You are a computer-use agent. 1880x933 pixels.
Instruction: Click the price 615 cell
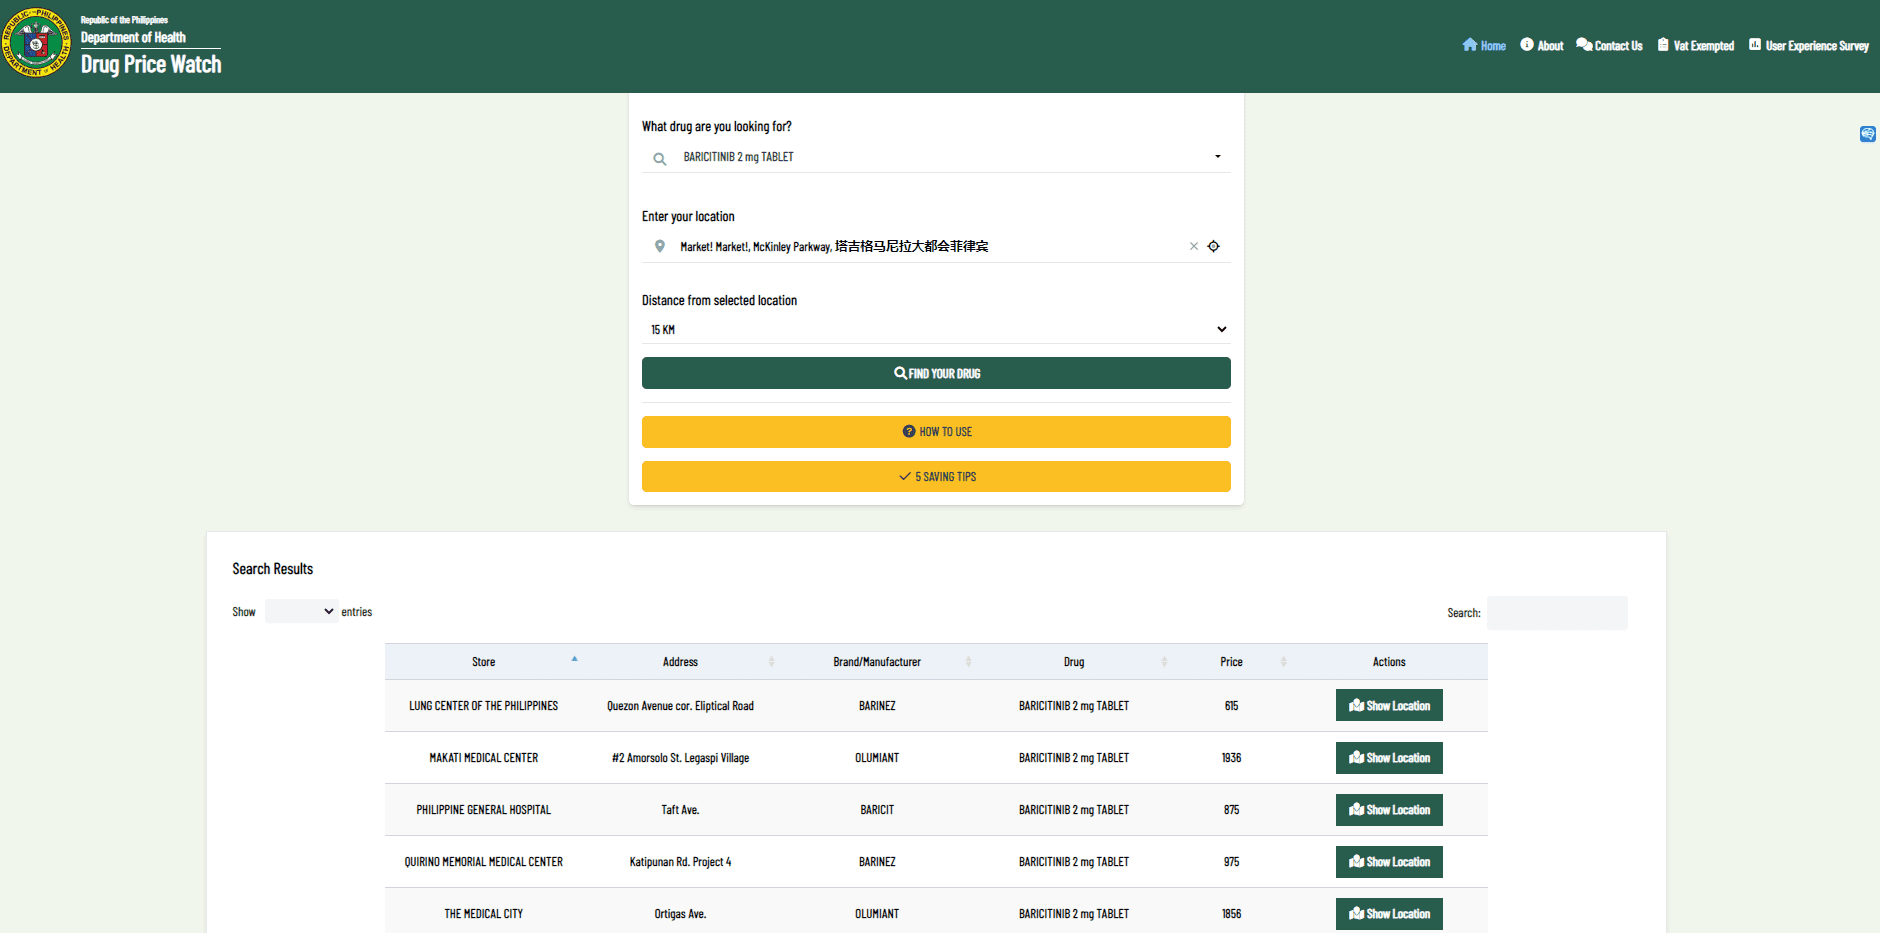click(1231, 706)
